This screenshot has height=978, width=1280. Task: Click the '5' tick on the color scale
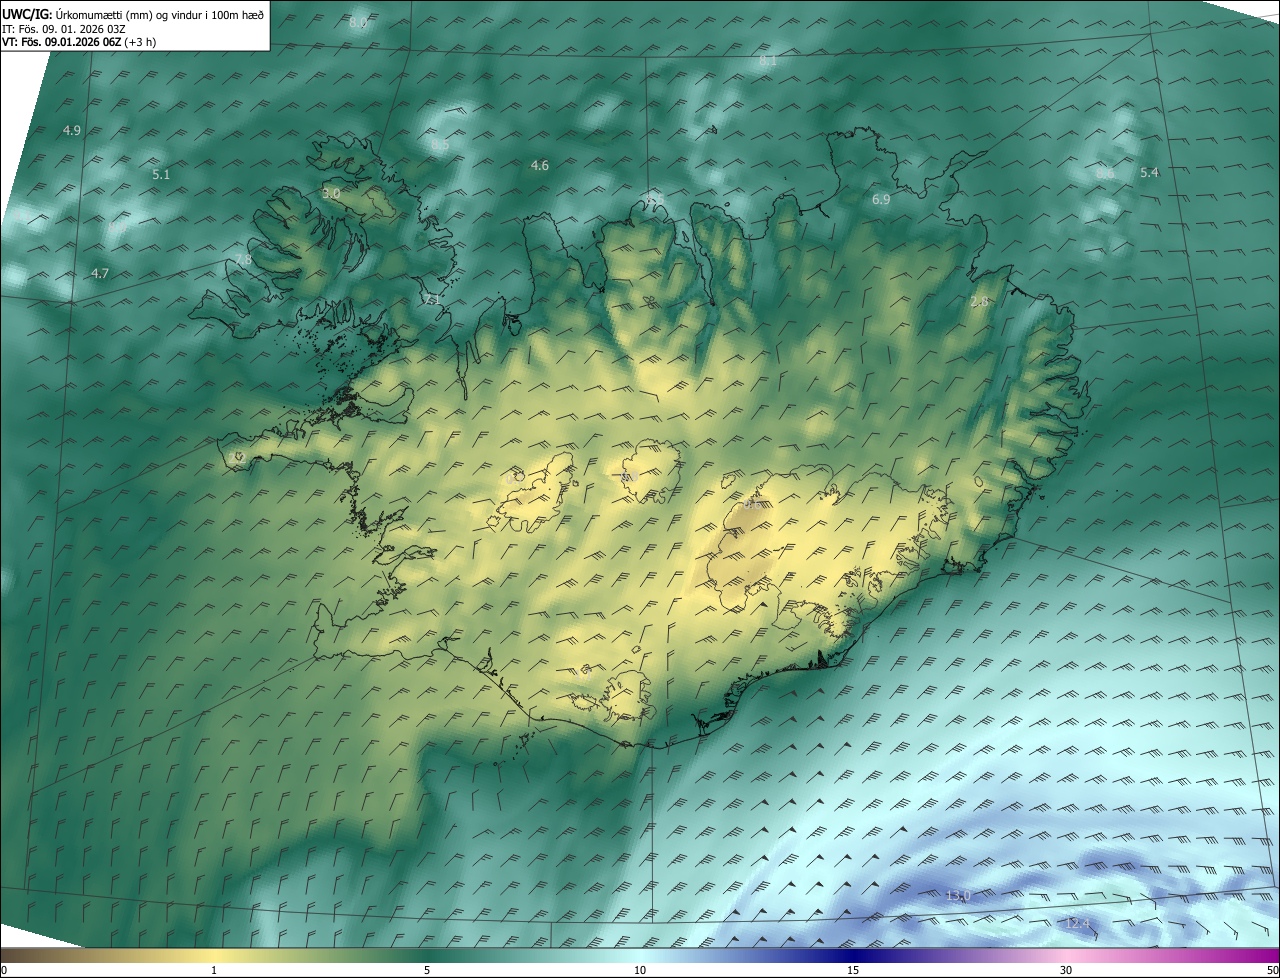(427, 970)
